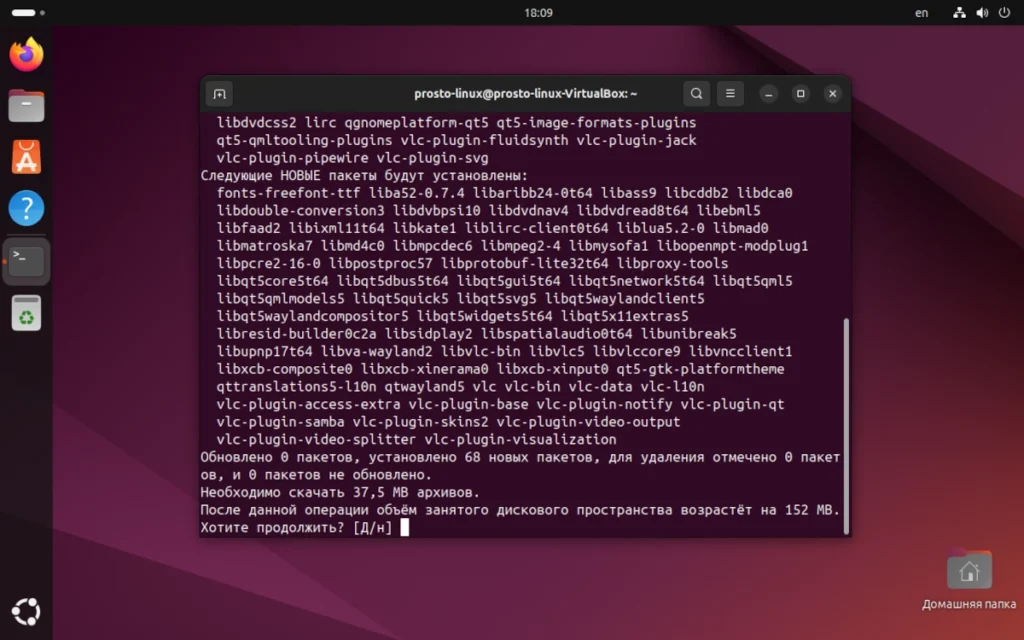Click the package name 'vlc-plugin-pipewire'
The width and height of the screenshot is (1024, 640).
(292, 158)
